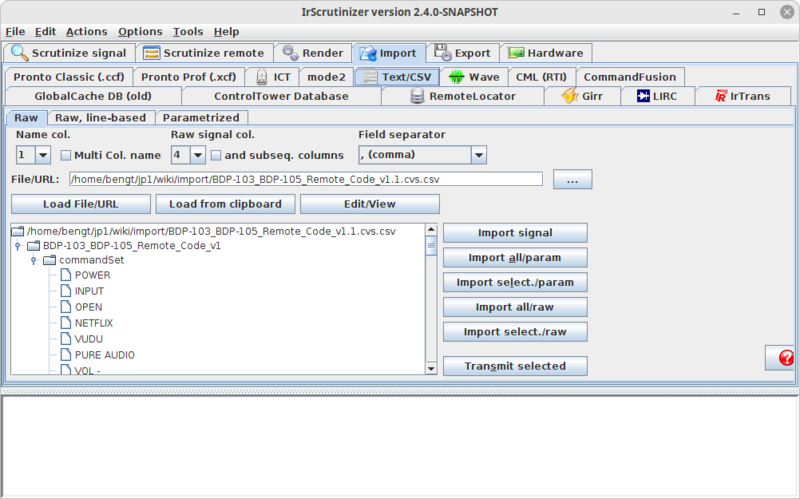
Task: Select the Export tab
Action: pos(462,53)
